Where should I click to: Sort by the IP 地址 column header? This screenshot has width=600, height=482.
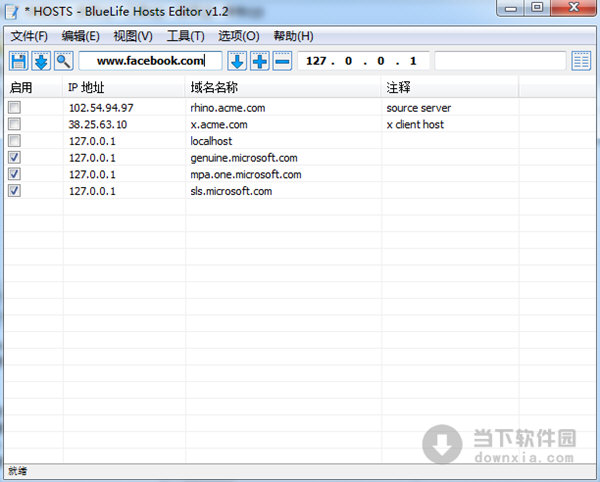point(124,88)
